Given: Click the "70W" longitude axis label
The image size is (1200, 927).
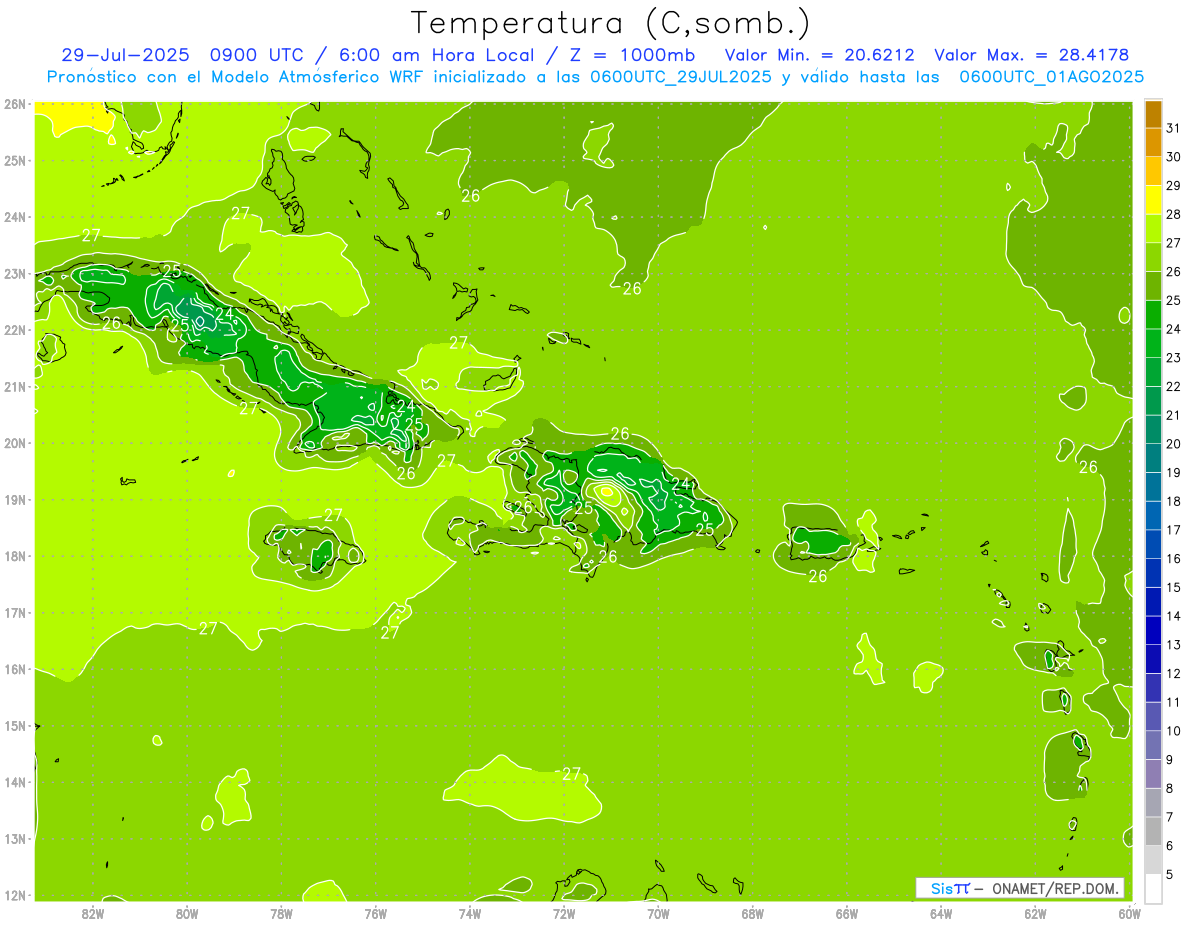Looking at the screenshot, I should click(x=658, y=913).
